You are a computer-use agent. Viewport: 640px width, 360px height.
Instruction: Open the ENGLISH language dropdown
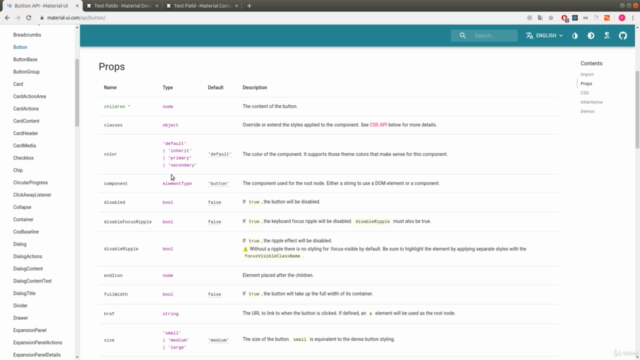pyautogui.click(x=544, y=36)
